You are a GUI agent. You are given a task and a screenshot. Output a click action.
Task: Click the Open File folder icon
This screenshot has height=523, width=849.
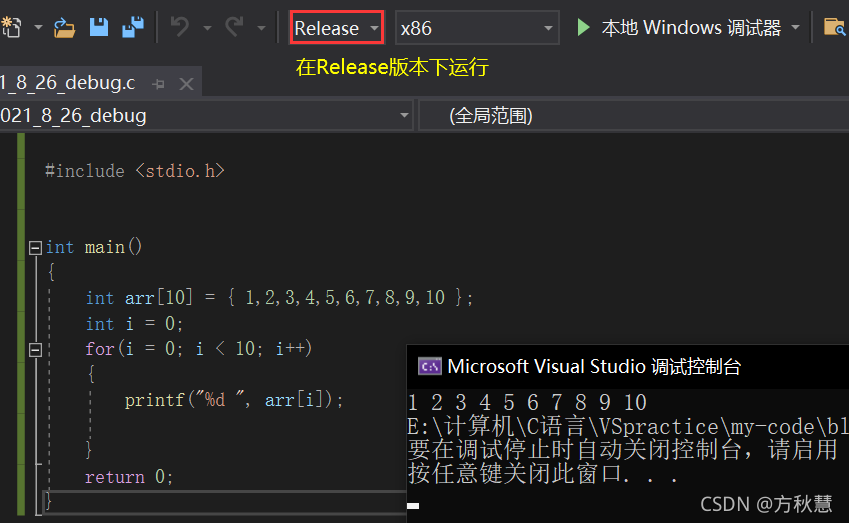pyautogui.click(x=64, y=27)
